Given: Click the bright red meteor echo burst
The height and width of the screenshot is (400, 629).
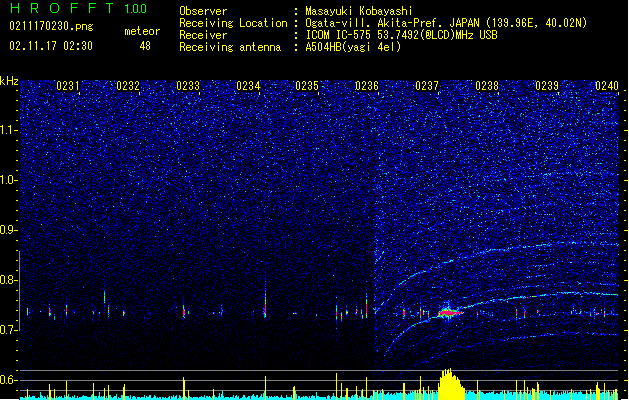Looking at the screenshot, I should point(448,312).
